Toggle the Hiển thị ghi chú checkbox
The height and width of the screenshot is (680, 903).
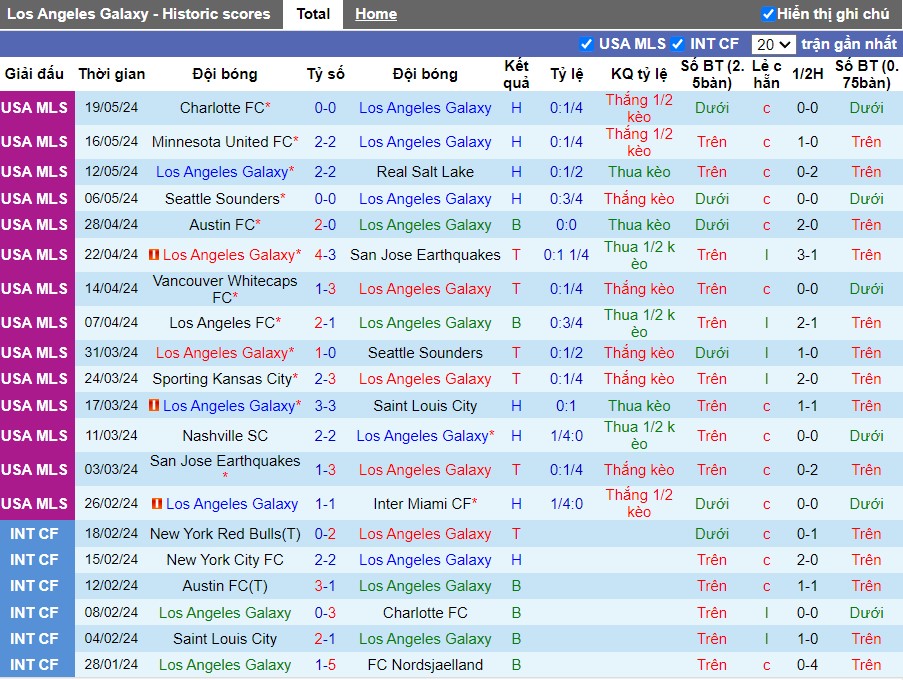(x=768, y=14)
